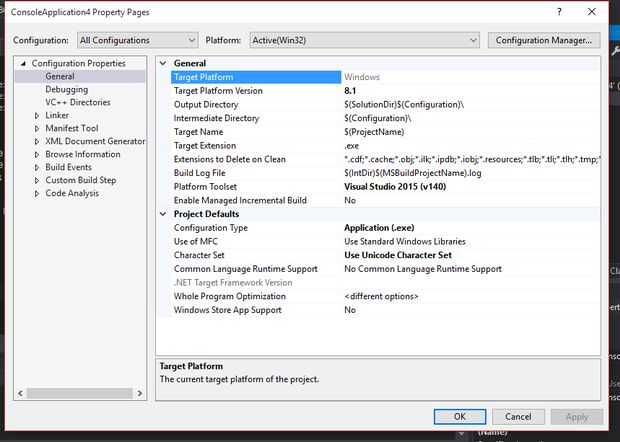Select the Build Events tree item
620x442 pixels.
[x=68, y=168]
